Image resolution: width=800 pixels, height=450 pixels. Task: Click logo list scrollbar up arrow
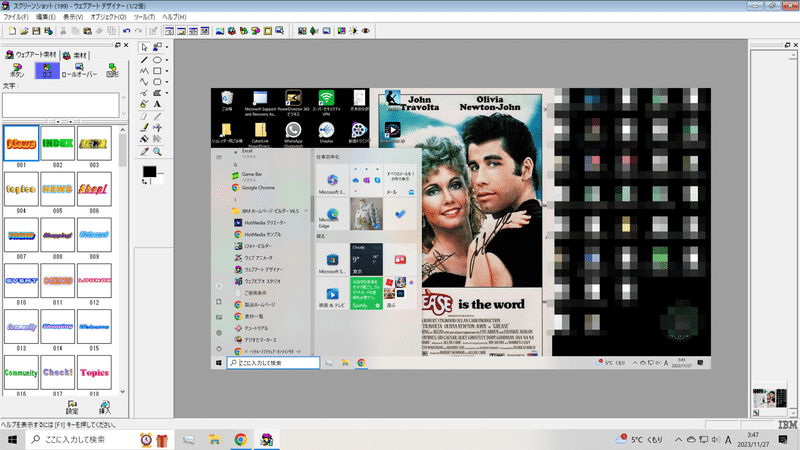(x=122, y=130)
